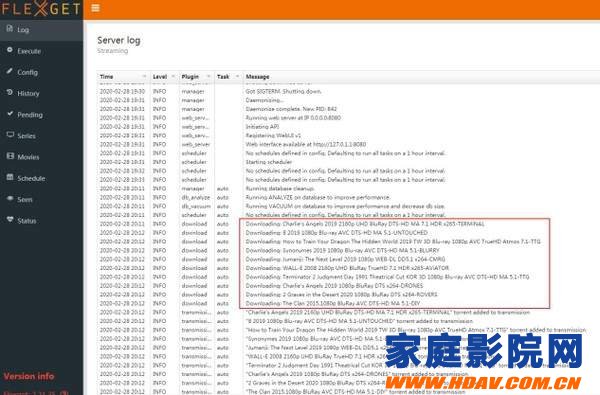600x395 pixels.
Task: Open the Task column menu arrow
Action: [237, 77]
